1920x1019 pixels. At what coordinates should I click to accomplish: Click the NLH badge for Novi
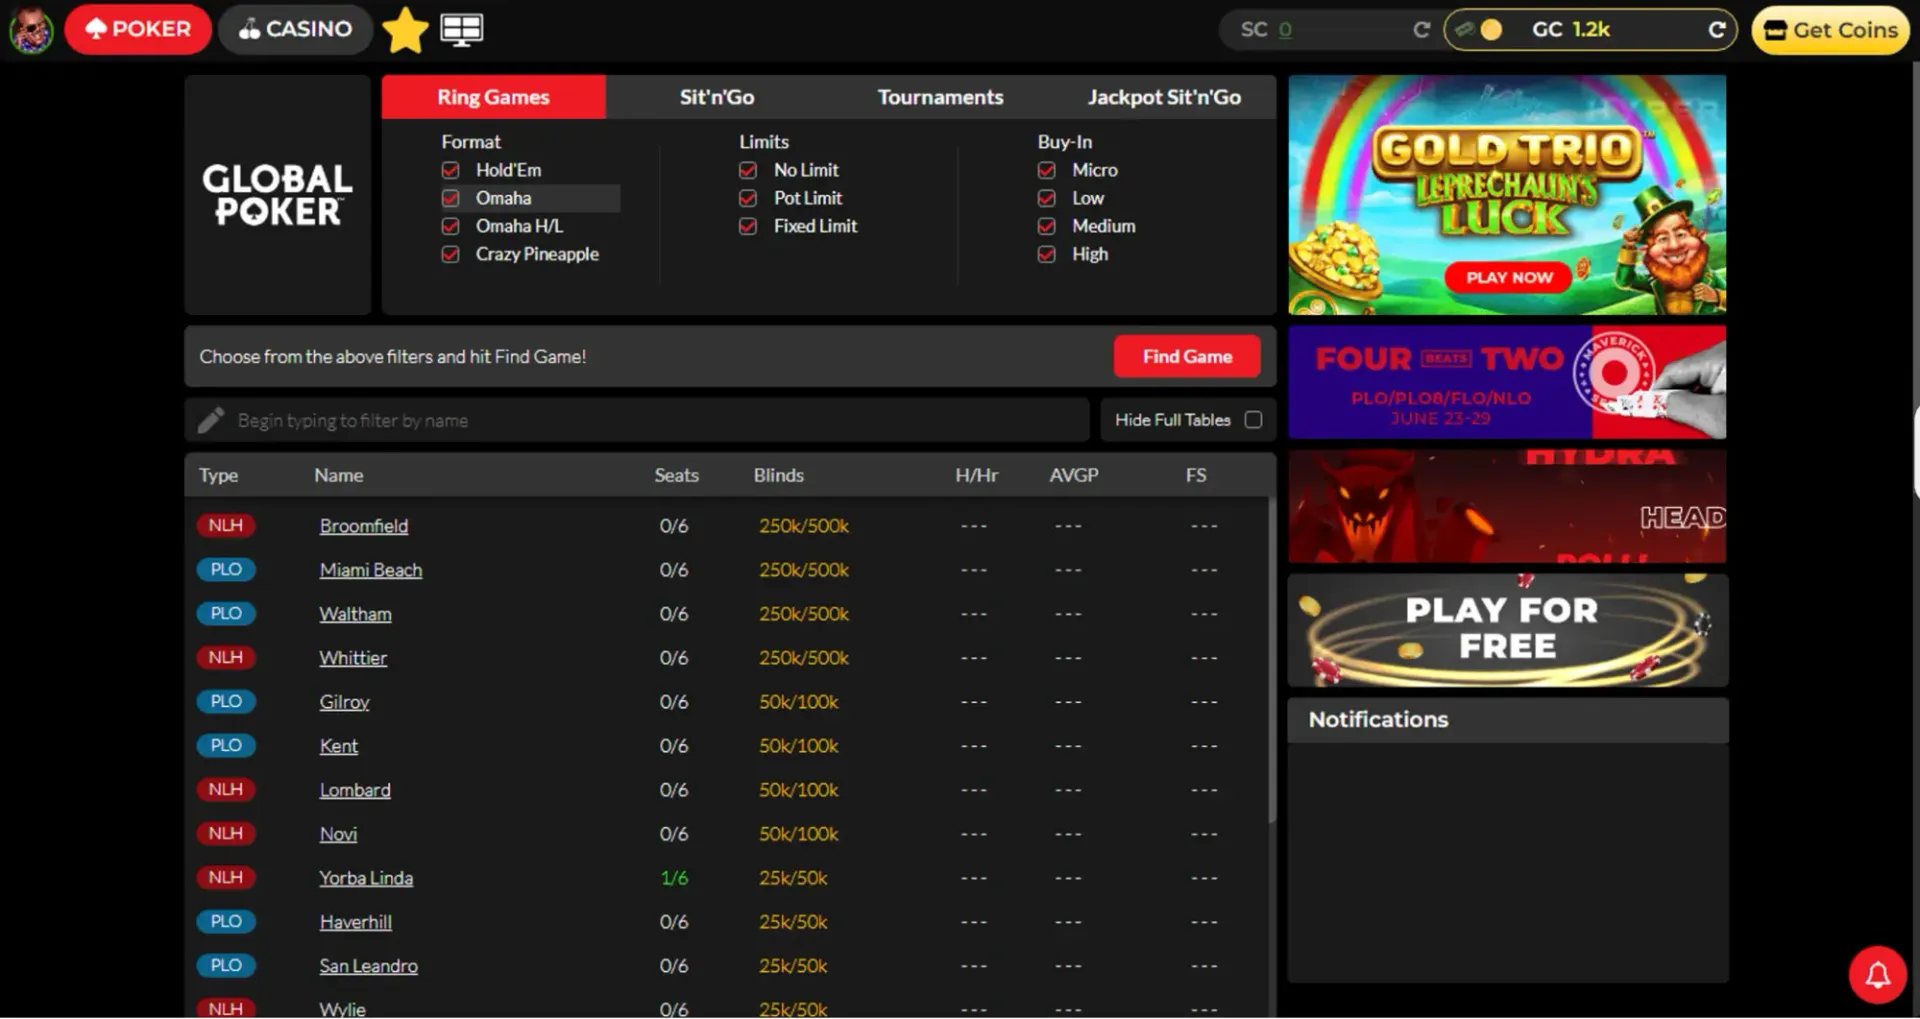(226, 833)
